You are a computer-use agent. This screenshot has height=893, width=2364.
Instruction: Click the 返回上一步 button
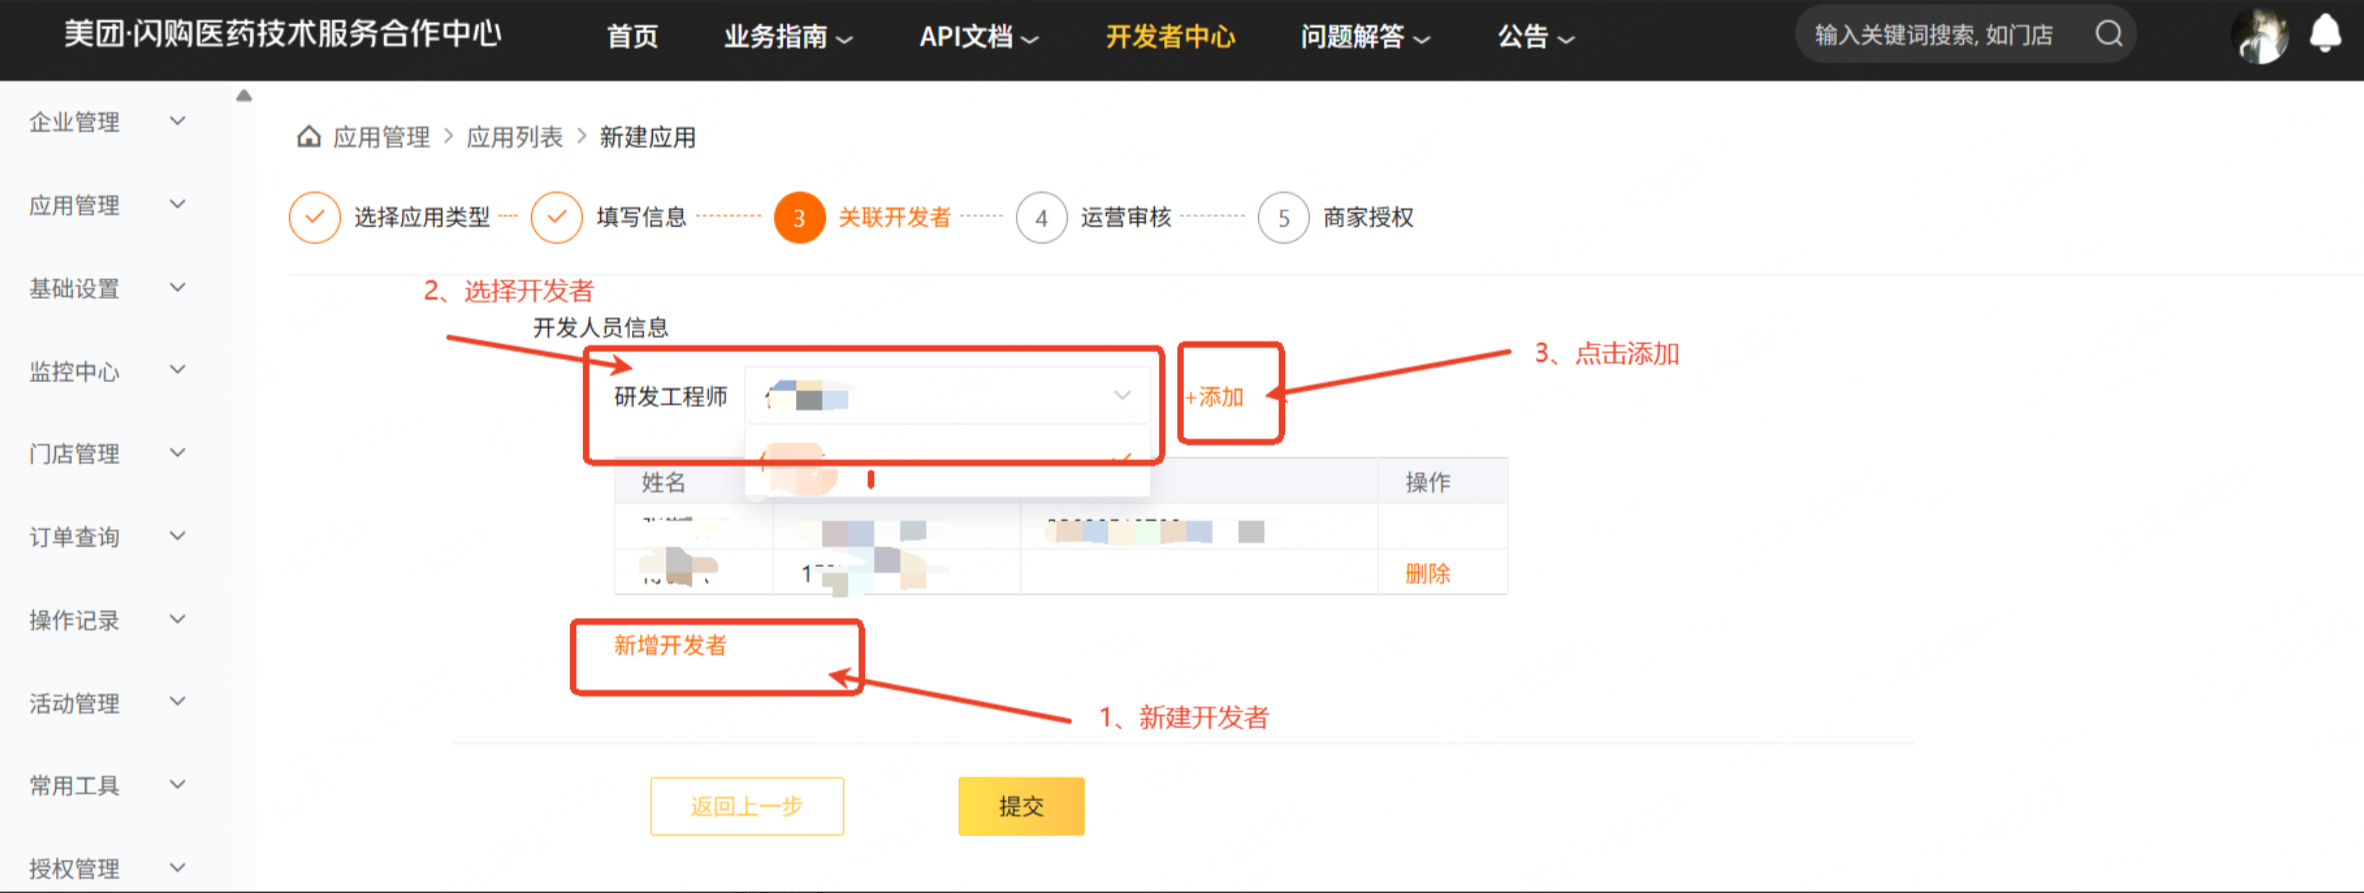747,806
